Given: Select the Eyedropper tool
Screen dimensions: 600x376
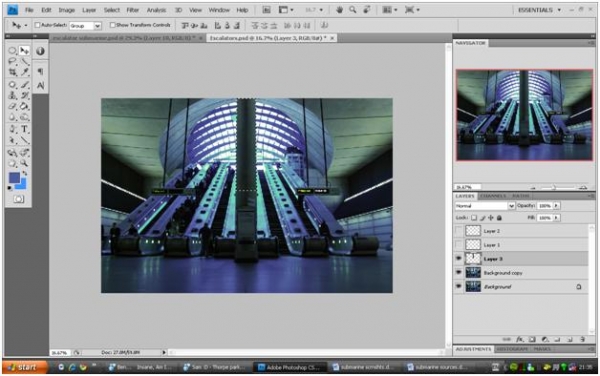Looking at the screenshot, I should (24, 72).
